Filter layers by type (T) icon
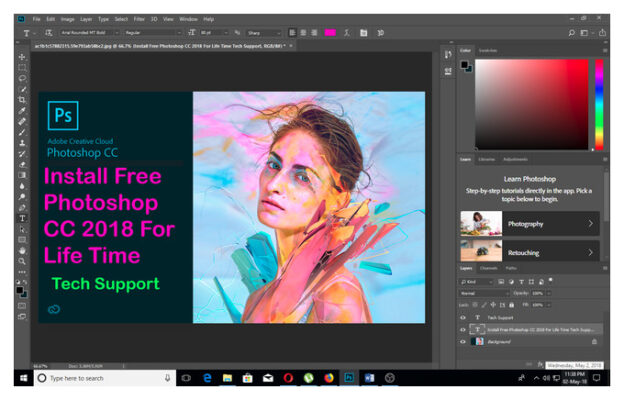Image resolution: width=624 pixels, height=400 pixels. pos(521,282)
